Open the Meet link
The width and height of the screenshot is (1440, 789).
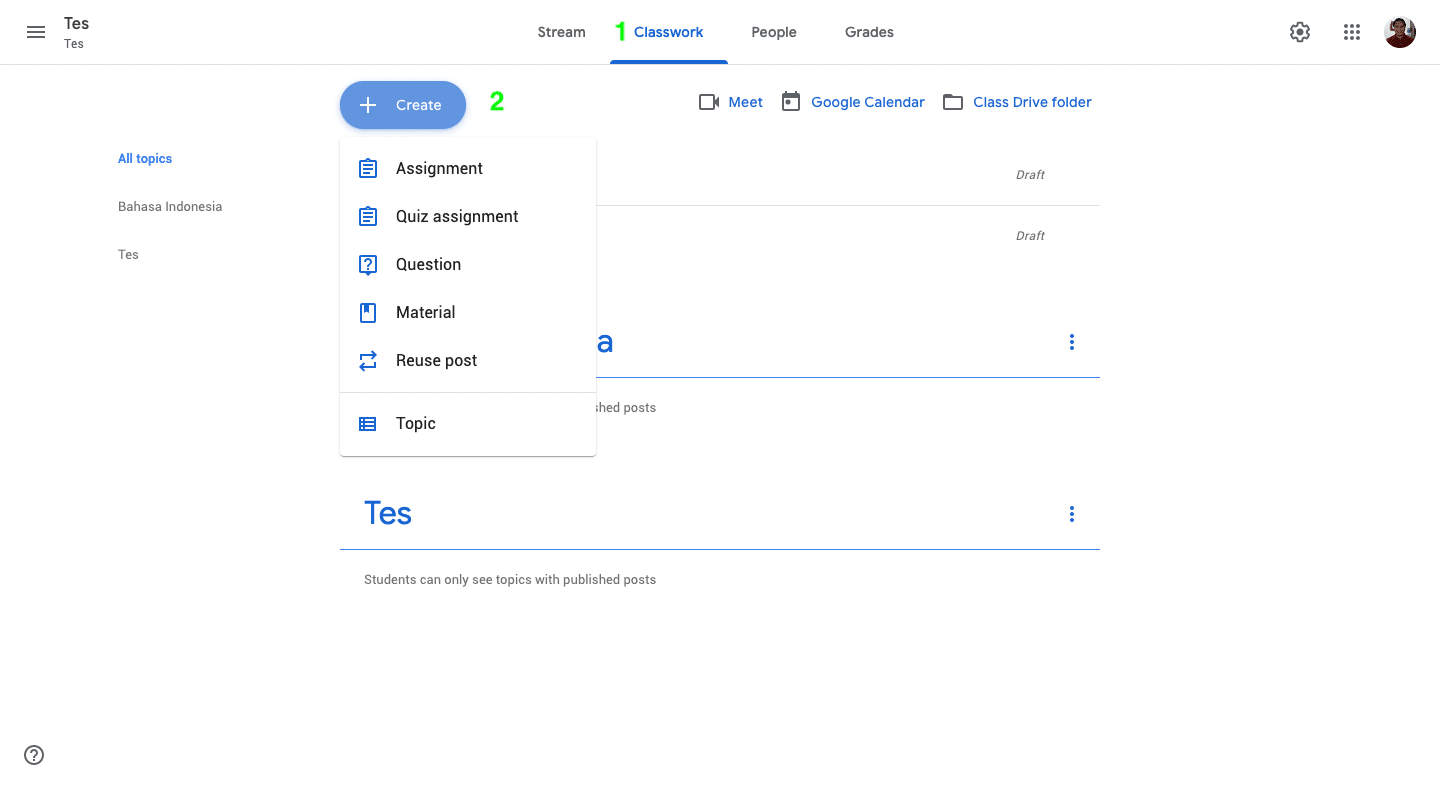point(745,102)
